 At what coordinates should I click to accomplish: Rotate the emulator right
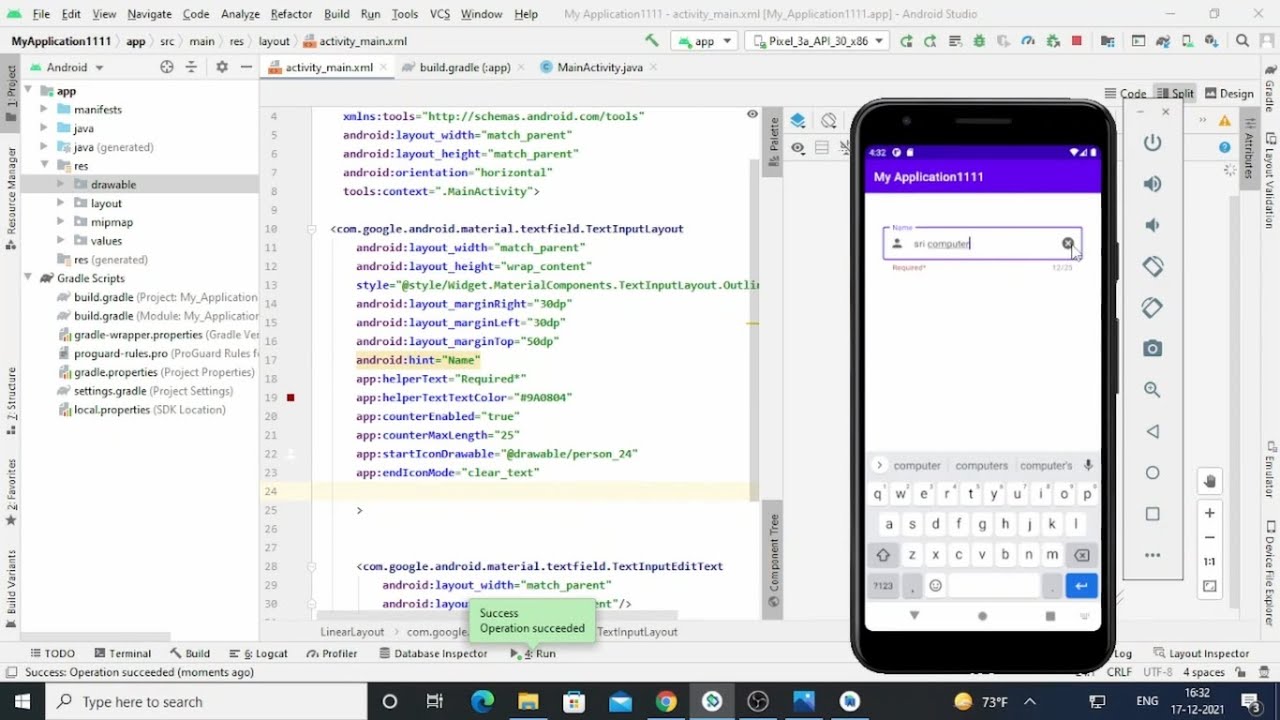pyautogui.click(x=1153, y=308)
